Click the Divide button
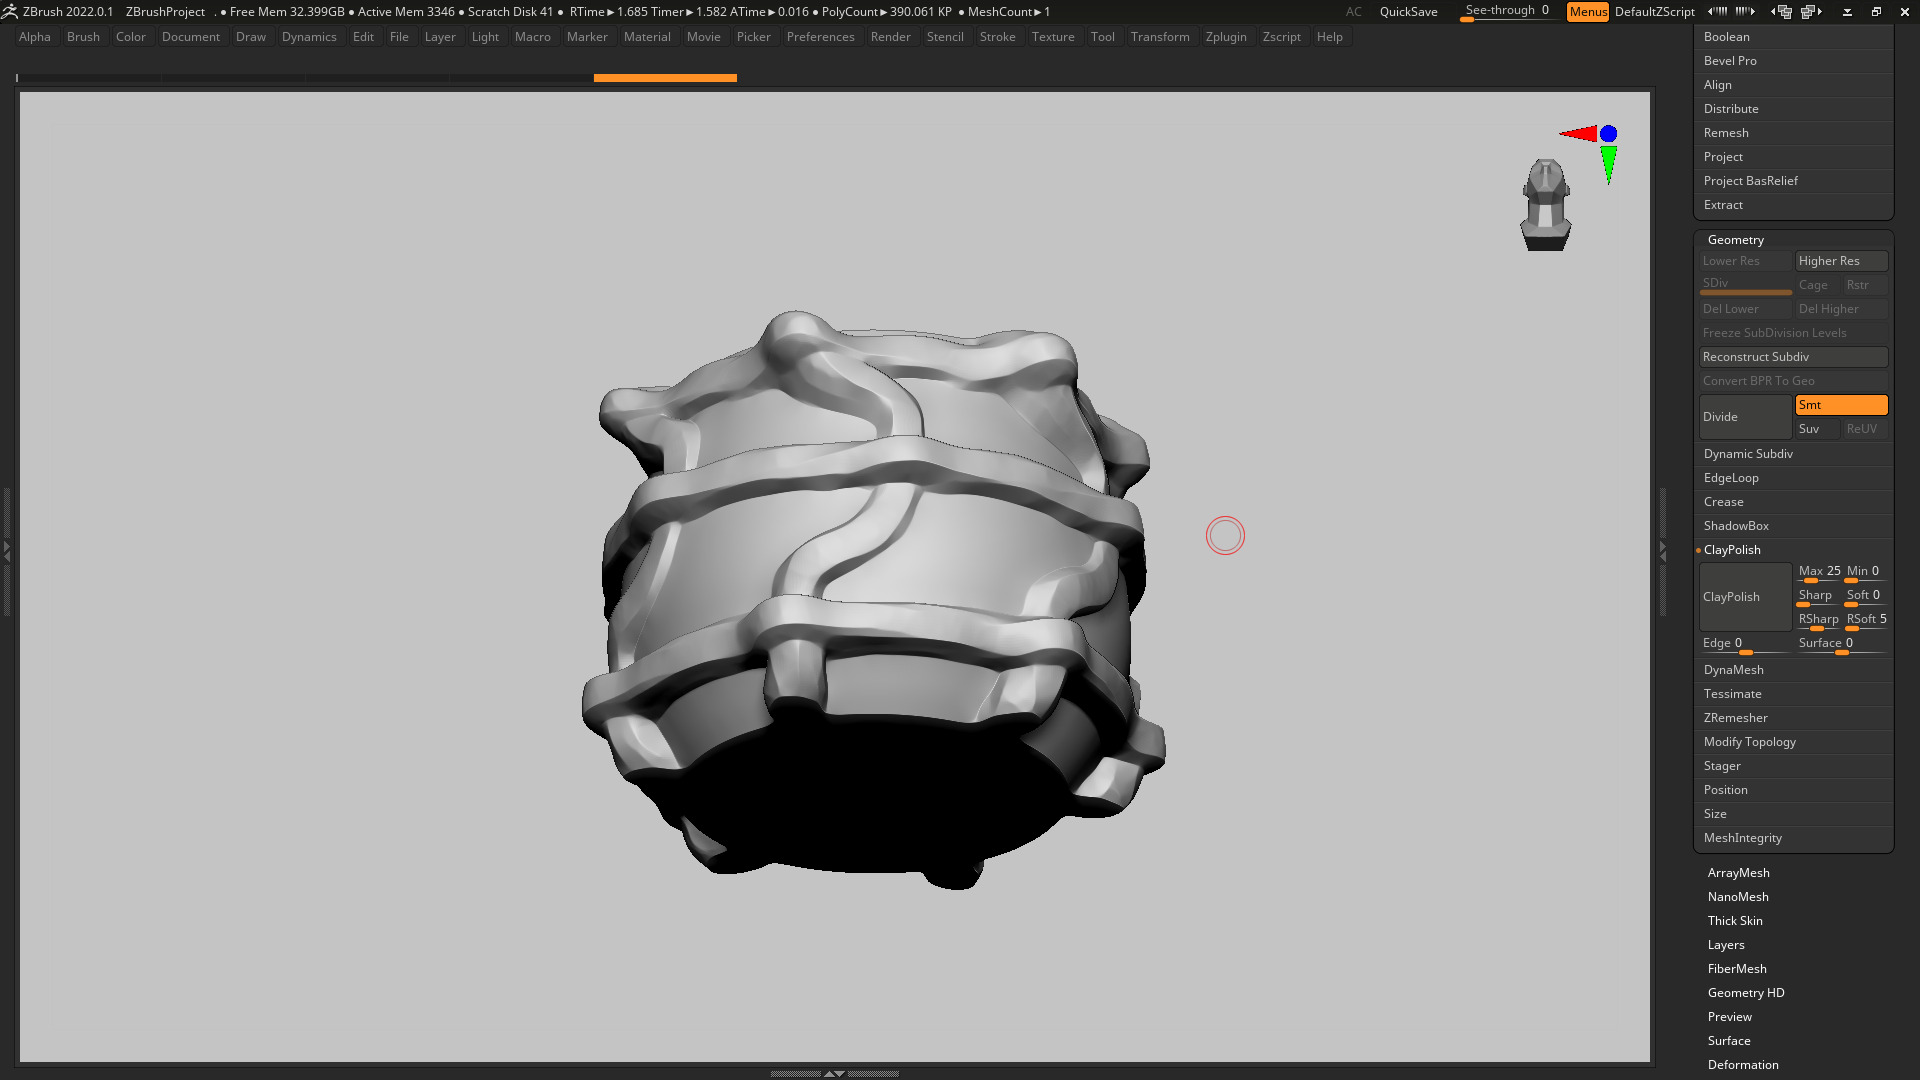 tap(1745, 417)
